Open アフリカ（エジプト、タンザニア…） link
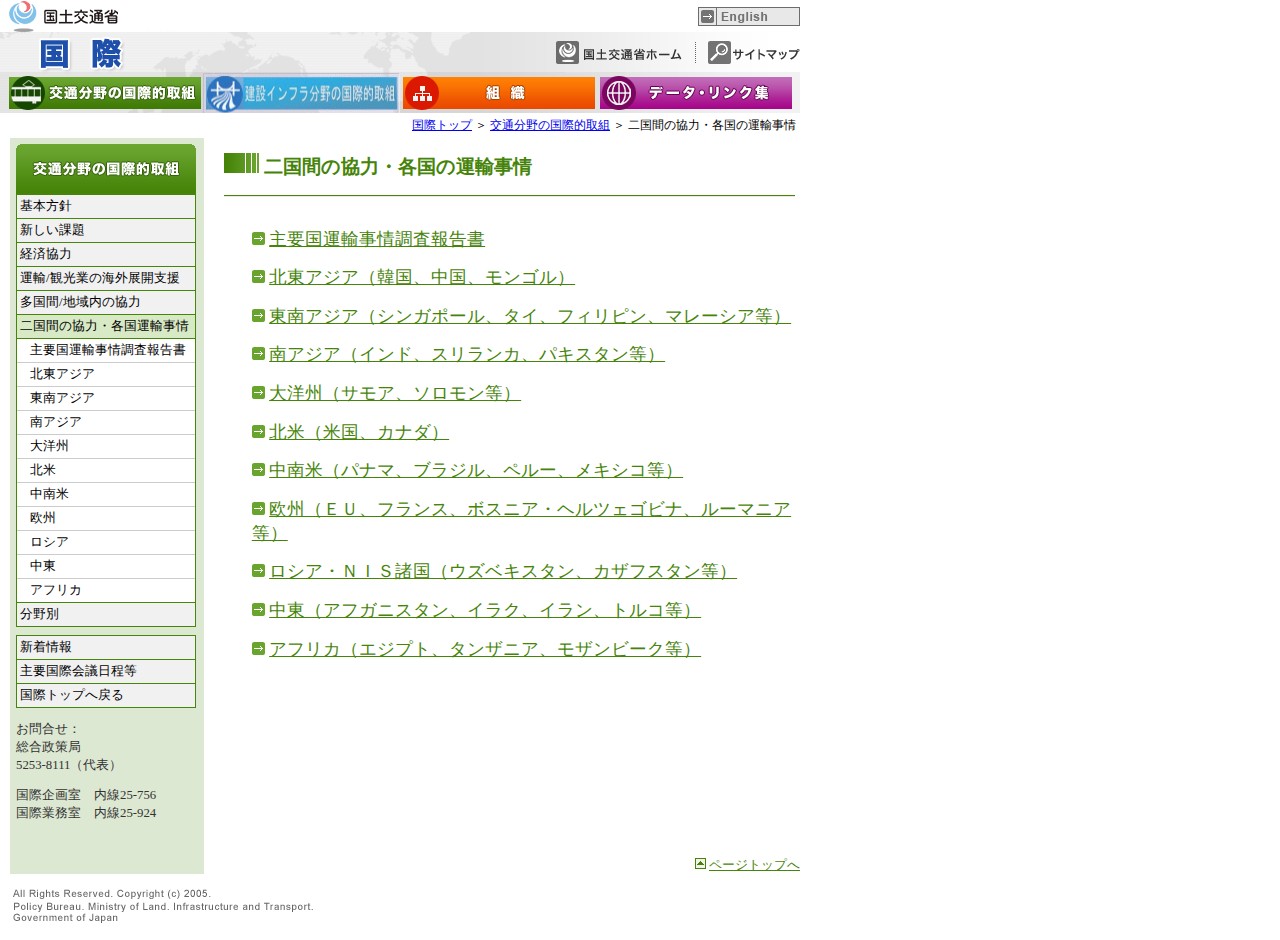This screenshot has height=940, width=1280. tap(485, 649)
